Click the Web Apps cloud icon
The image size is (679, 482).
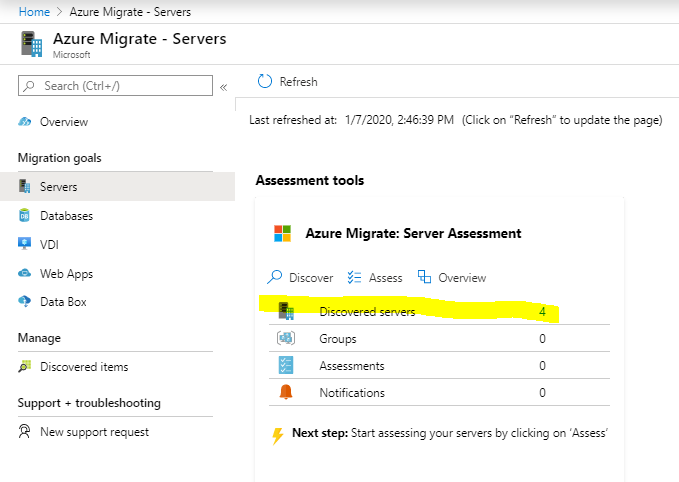[25, 273]
